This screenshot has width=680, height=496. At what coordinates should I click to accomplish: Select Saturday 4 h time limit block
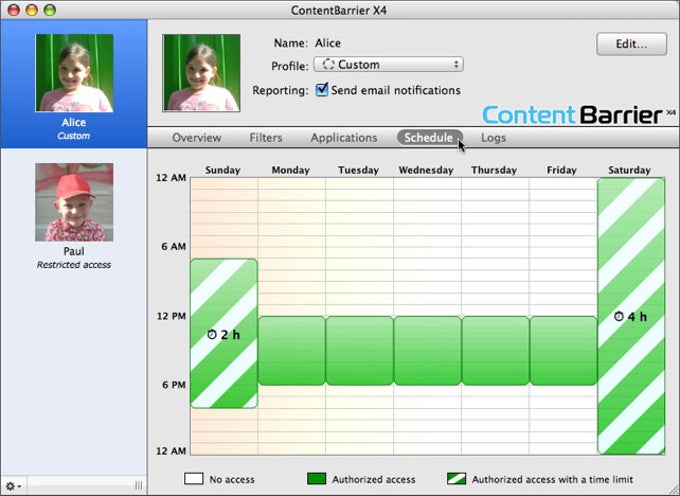631,316
